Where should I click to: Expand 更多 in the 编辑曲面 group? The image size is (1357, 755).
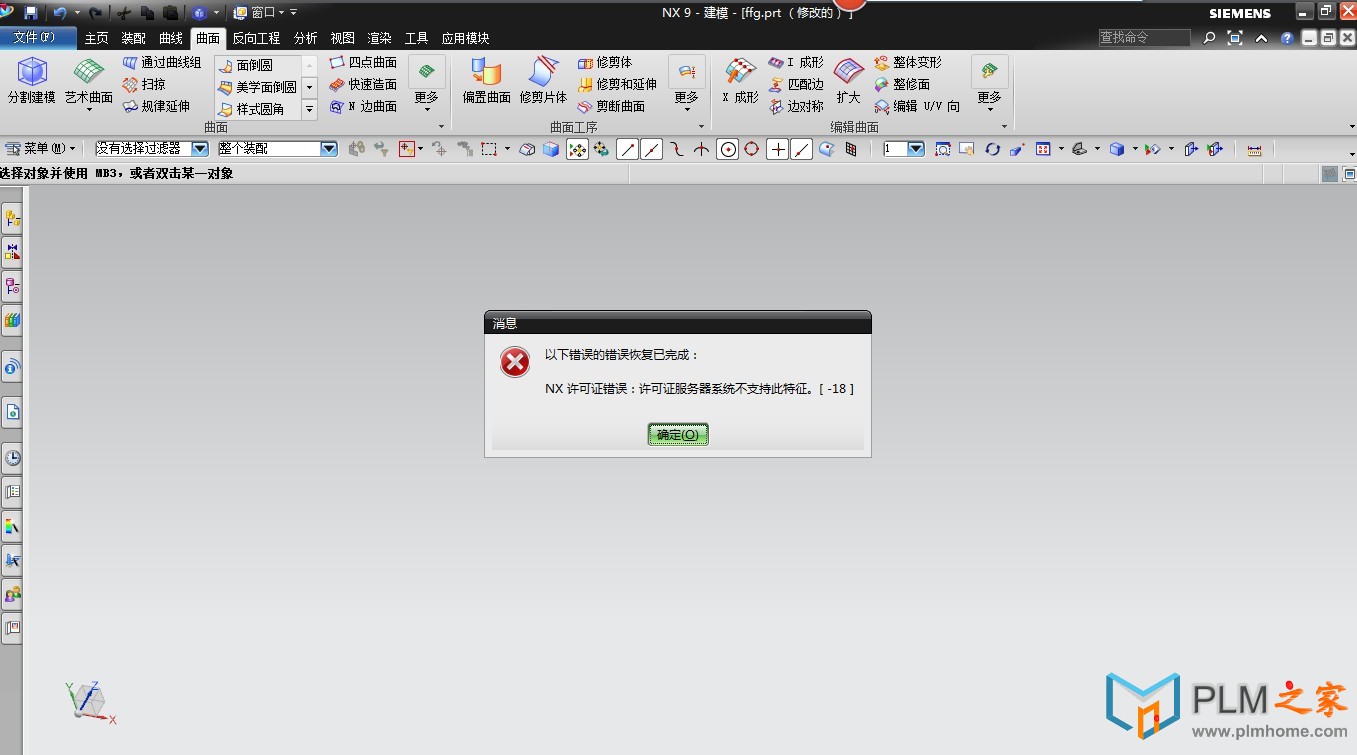coord(989,84)
